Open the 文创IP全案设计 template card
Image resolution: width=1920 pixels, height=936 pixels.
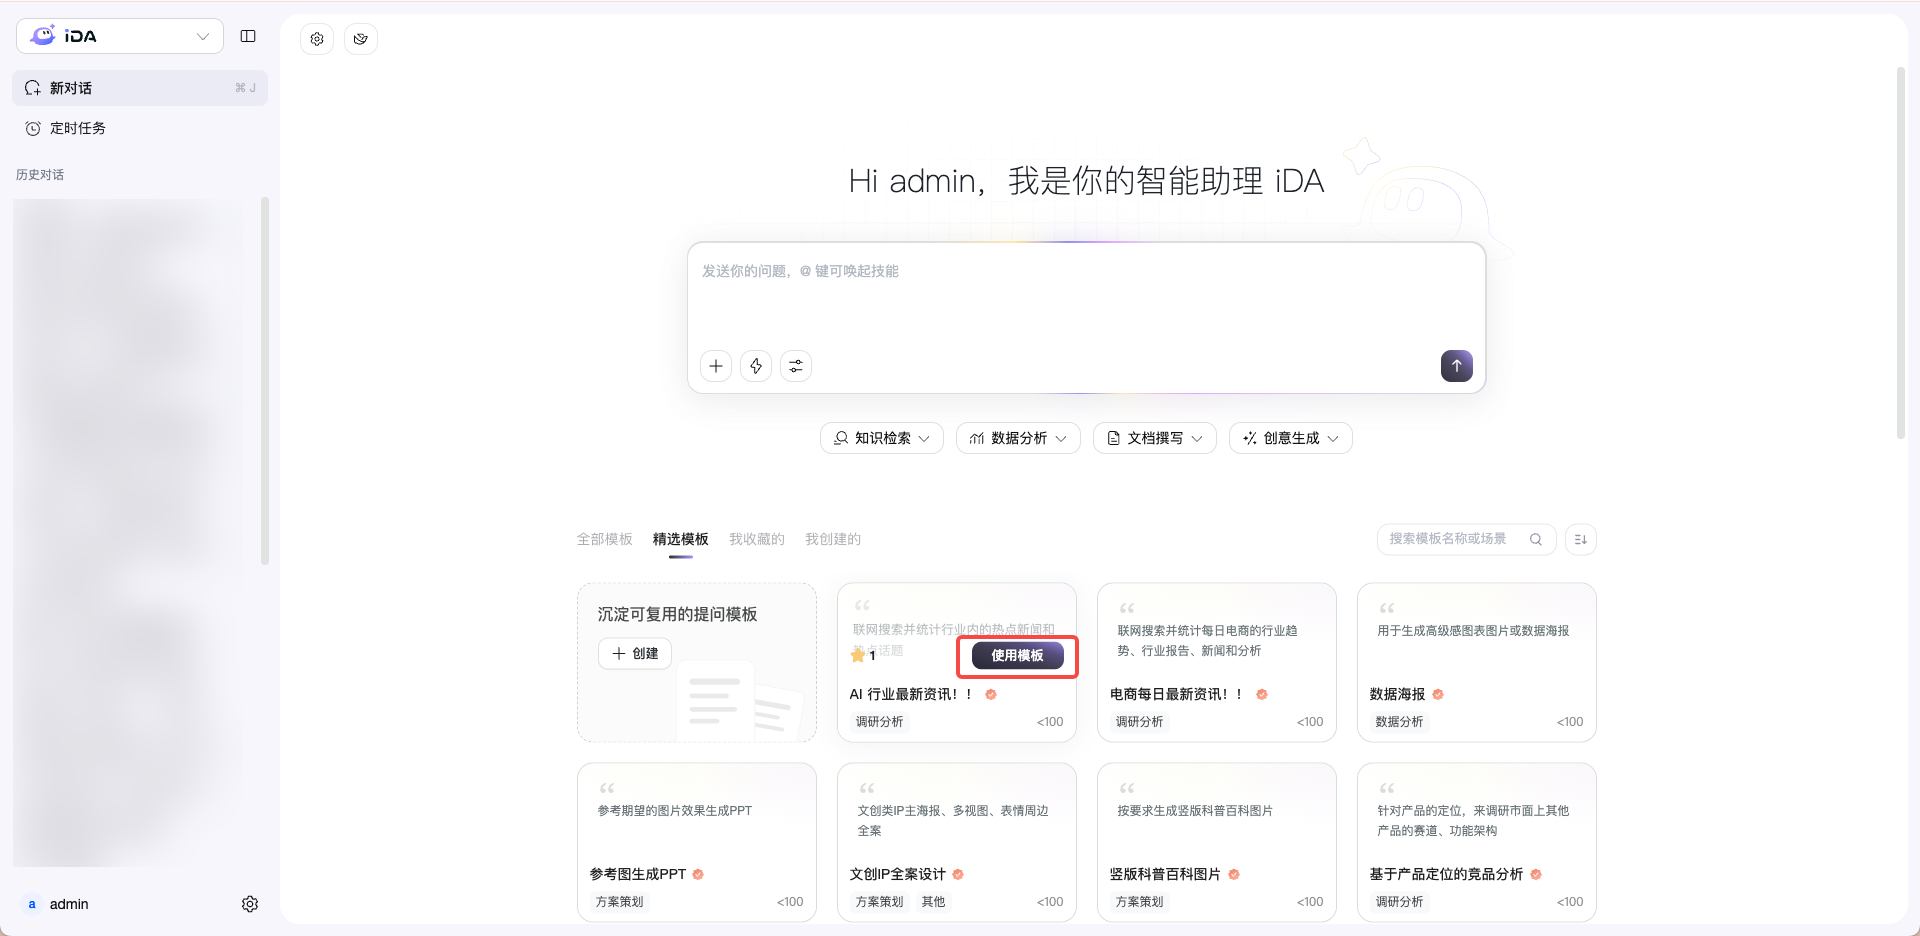pos(957,843)
